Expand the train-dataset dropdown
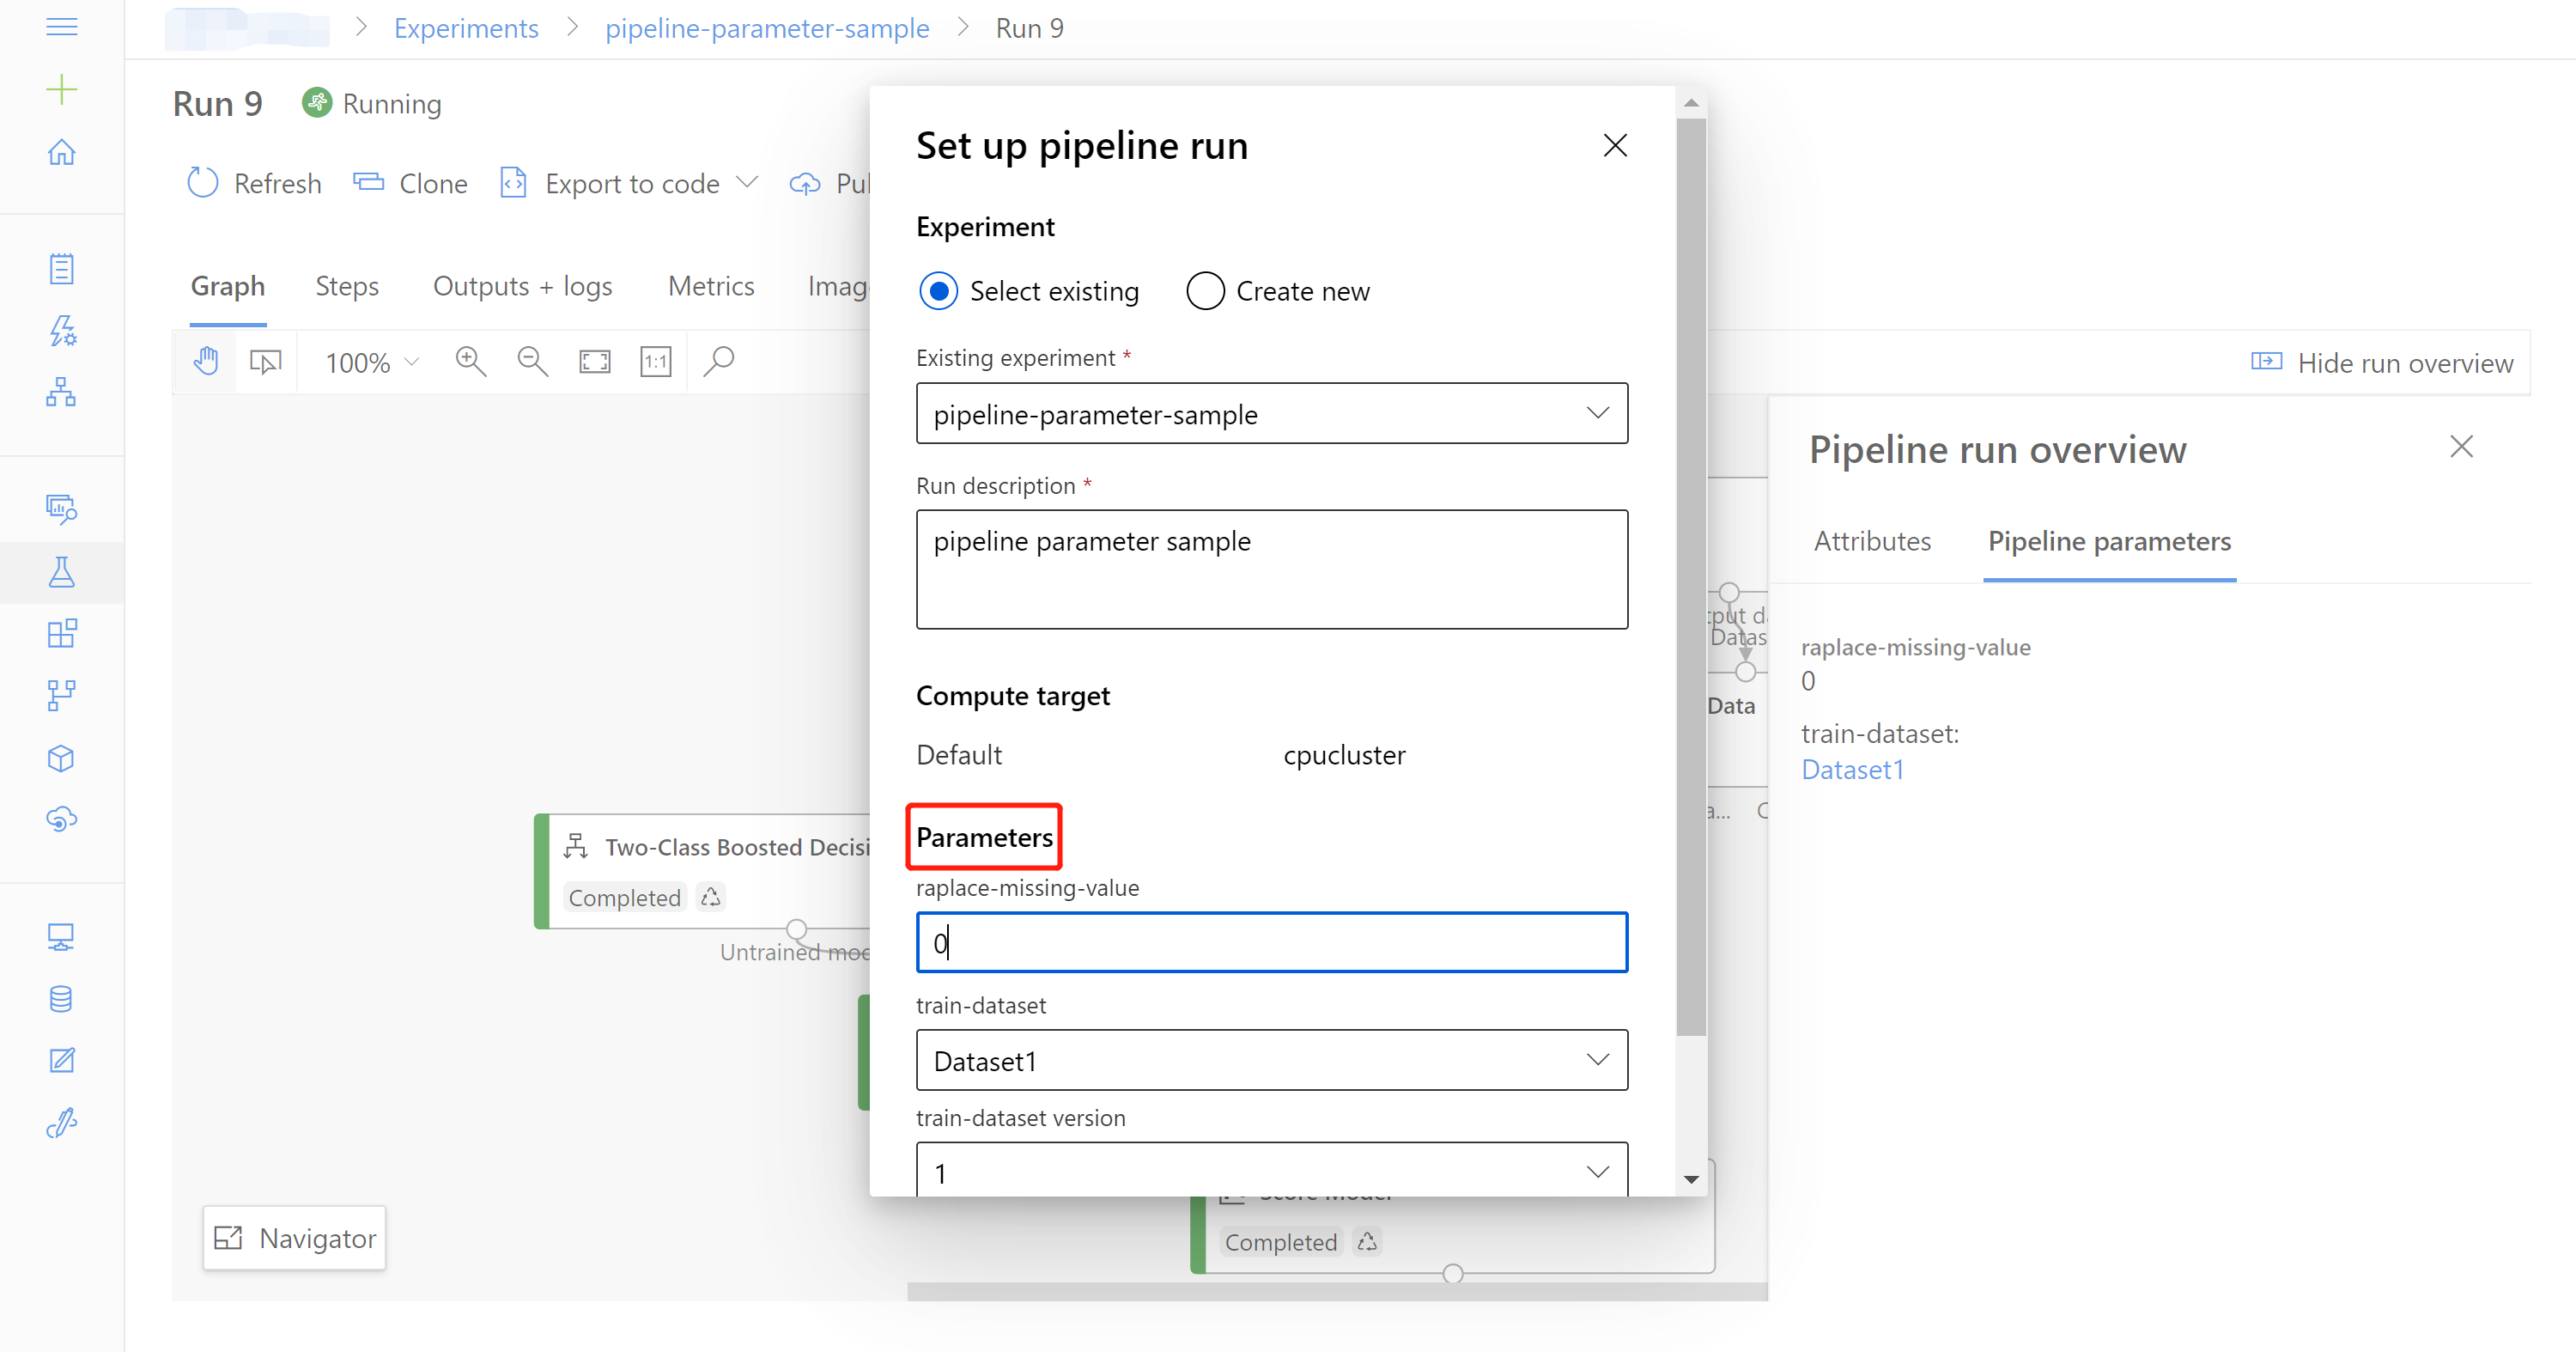 pyautogui.click(x=1595, y=1061)
